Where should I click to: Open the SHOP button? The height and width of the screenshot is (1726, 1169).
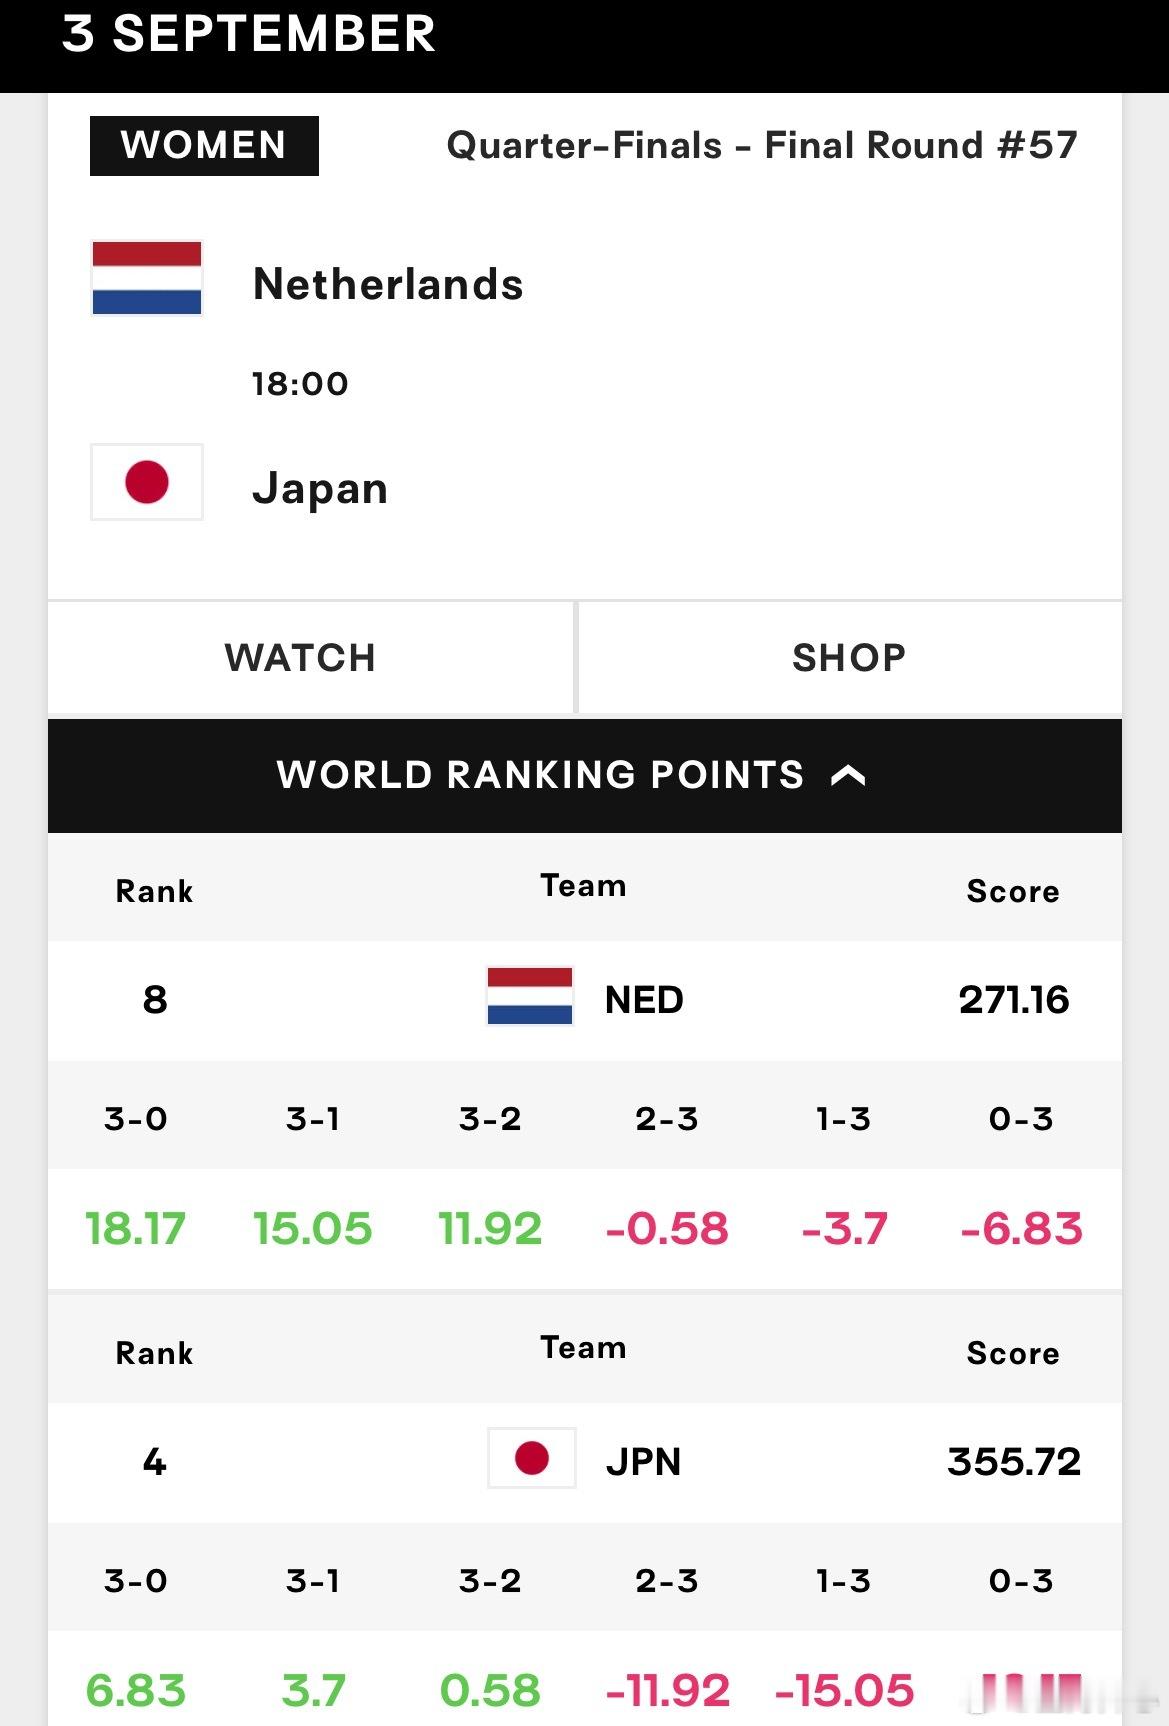click(x=850, y=657)
